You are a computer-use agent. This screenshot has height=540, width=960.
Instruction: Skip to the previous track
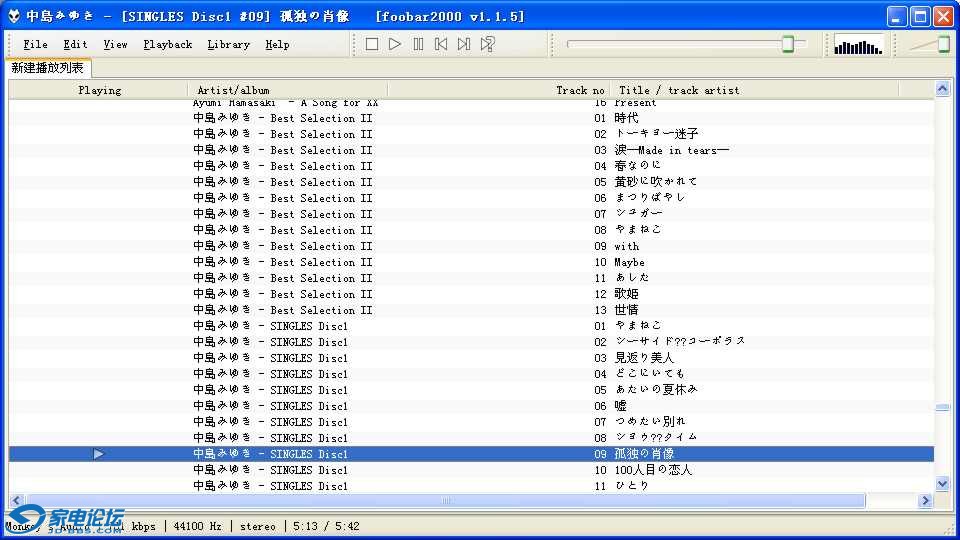(x=441, y=44)
